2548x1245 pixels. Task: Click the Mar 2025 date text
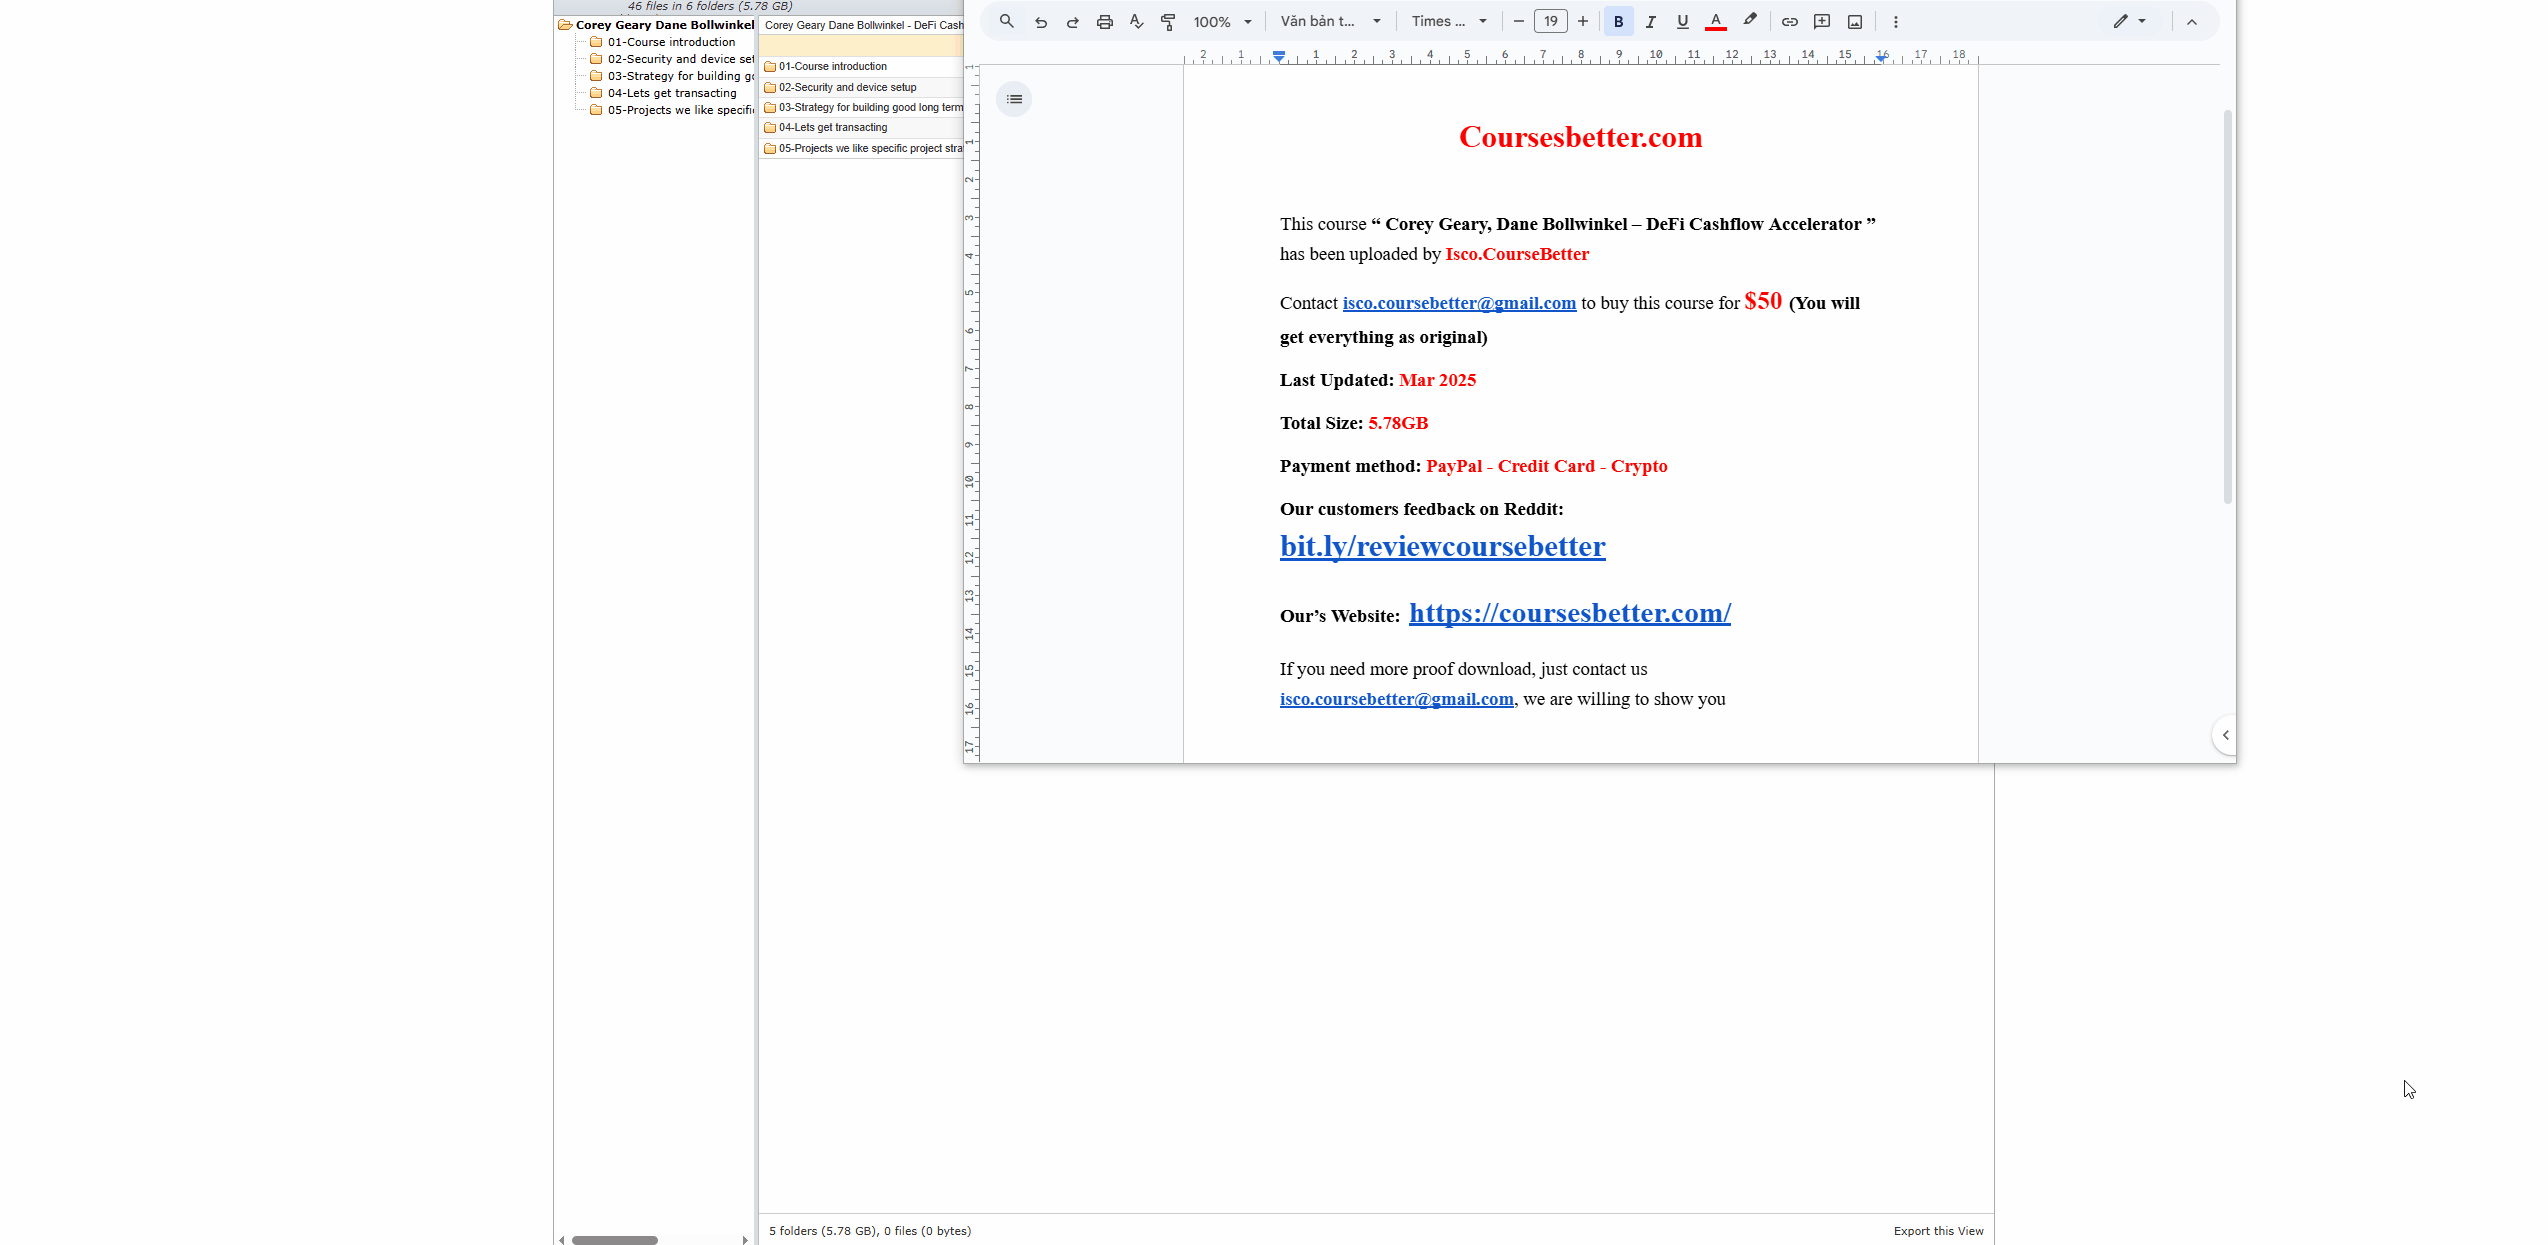[x=1437, y=380]
